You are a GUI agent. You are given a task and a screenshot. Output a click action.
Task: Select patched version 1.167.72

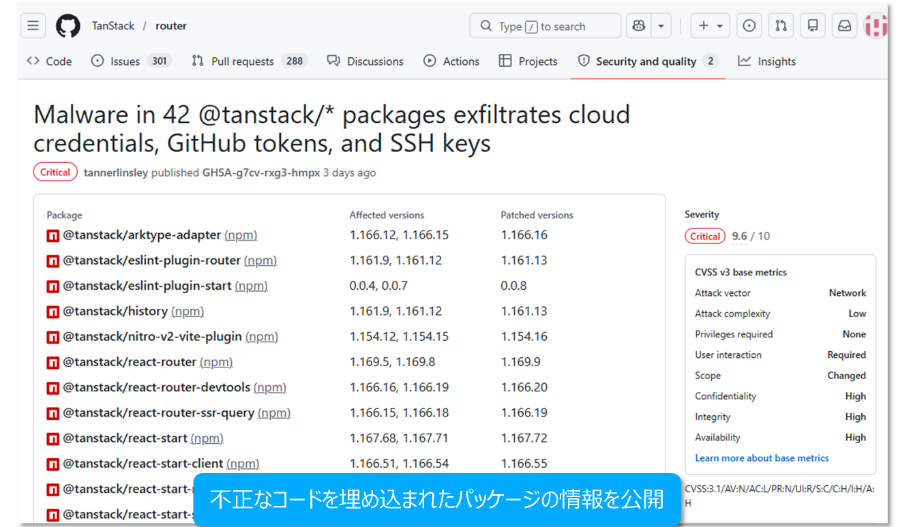524,438
